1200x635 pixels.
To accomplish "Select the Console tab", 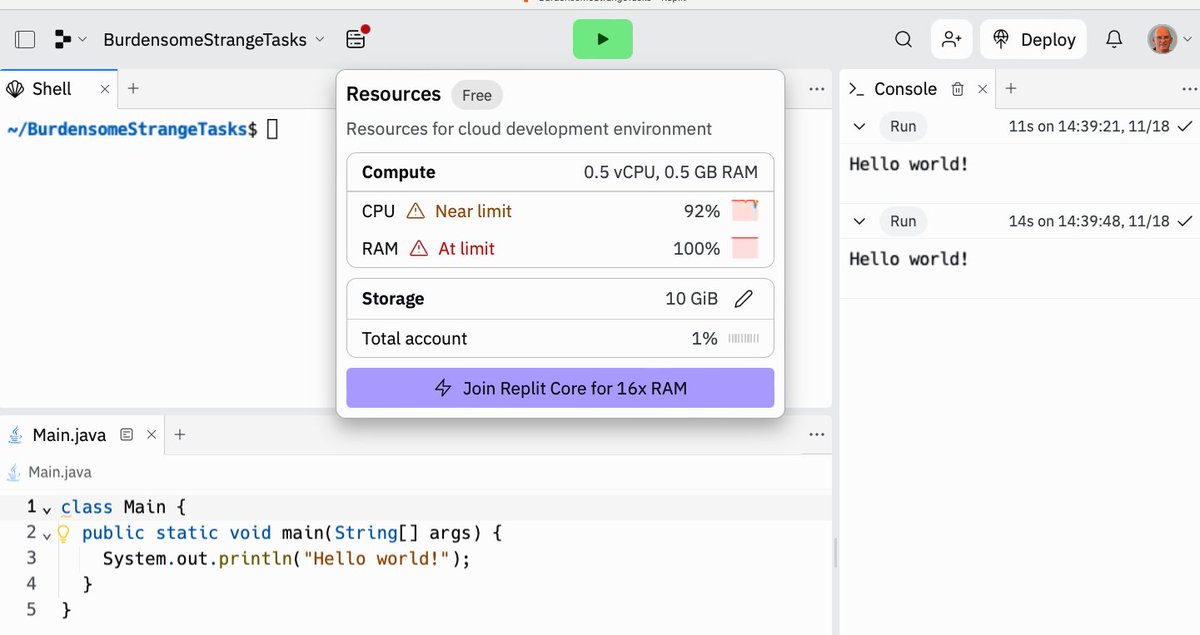I will (x=905, y=89).
